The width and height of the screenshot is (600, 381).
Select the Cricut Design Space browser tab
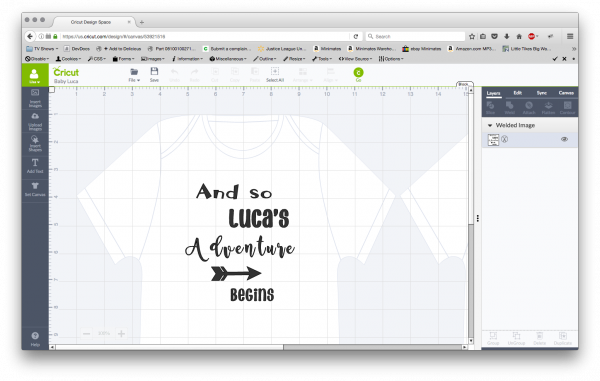pyautogui.click(x=94, y=22)
